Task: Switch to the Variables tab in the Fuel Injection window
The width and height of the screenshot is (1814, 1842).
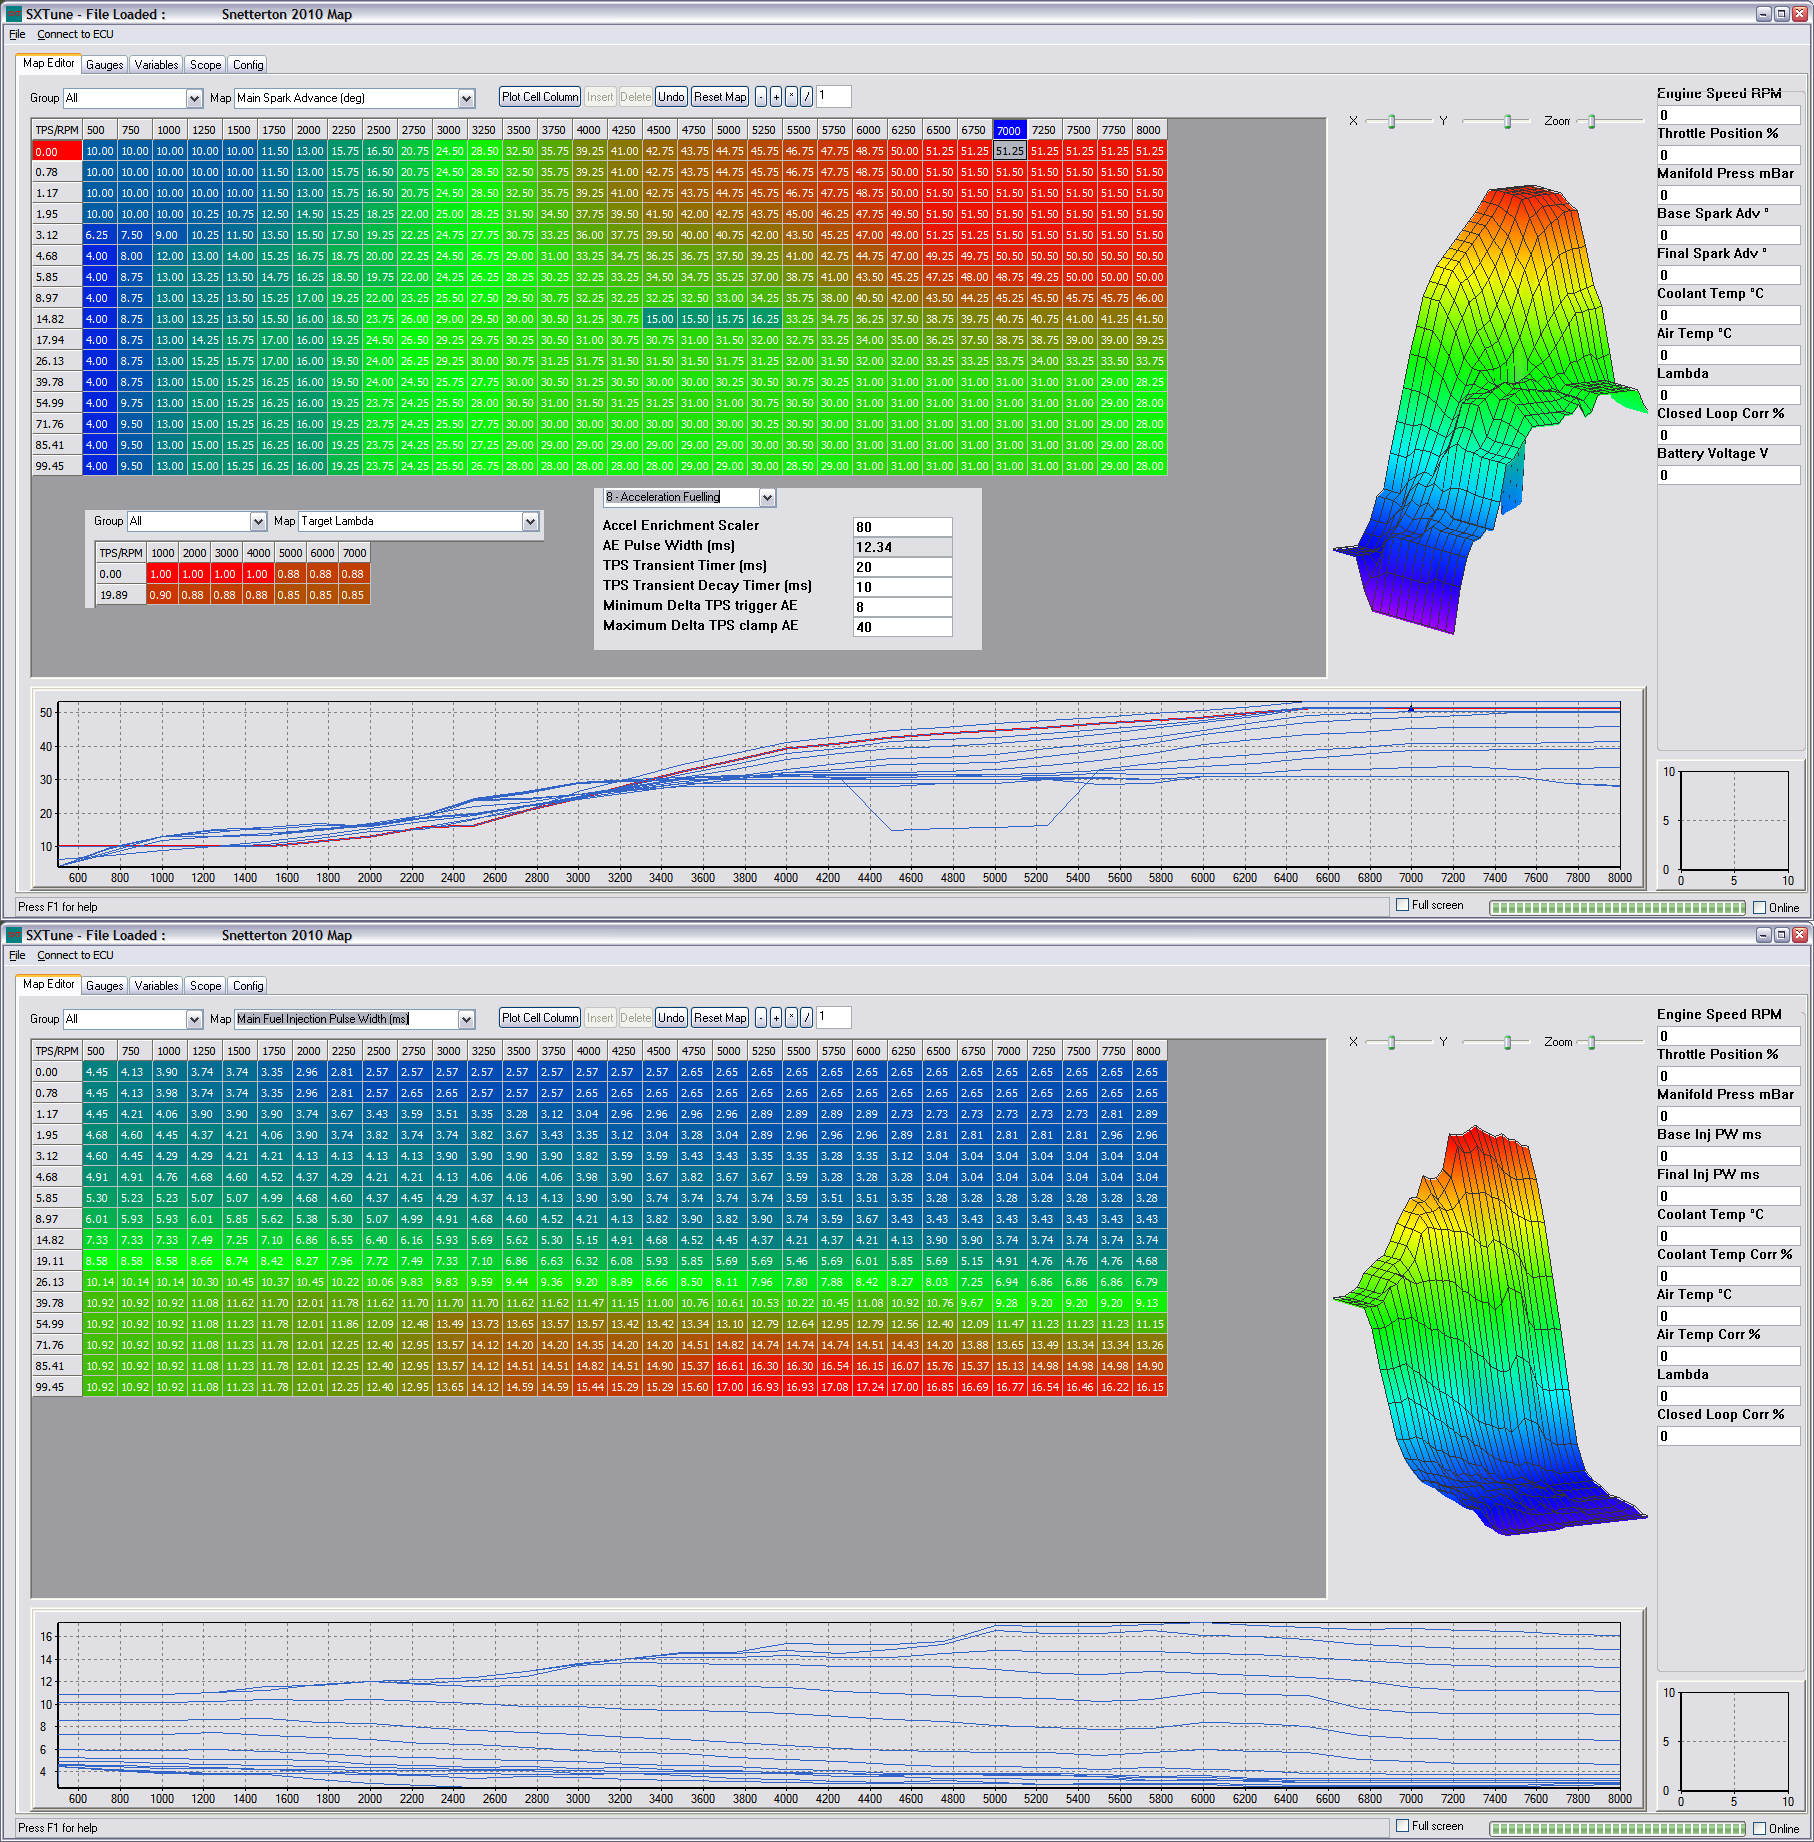Action: pyautogui.click(x=157, y=986)
